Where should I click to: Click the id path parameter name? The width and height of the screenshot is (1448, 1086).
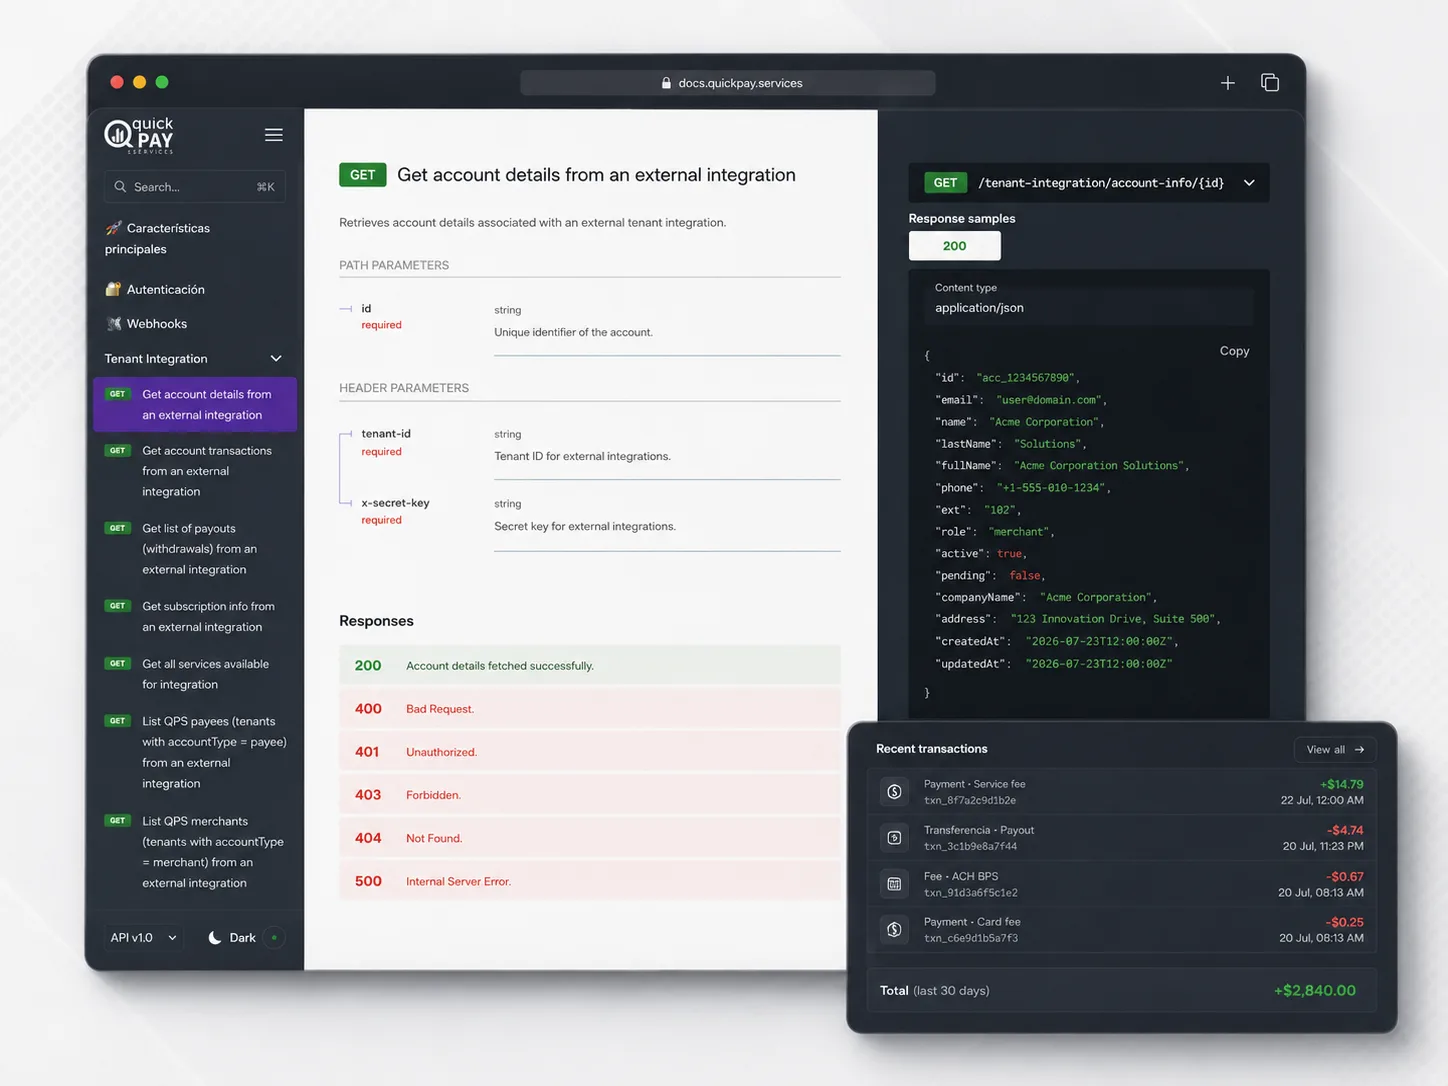pos(366,309)
